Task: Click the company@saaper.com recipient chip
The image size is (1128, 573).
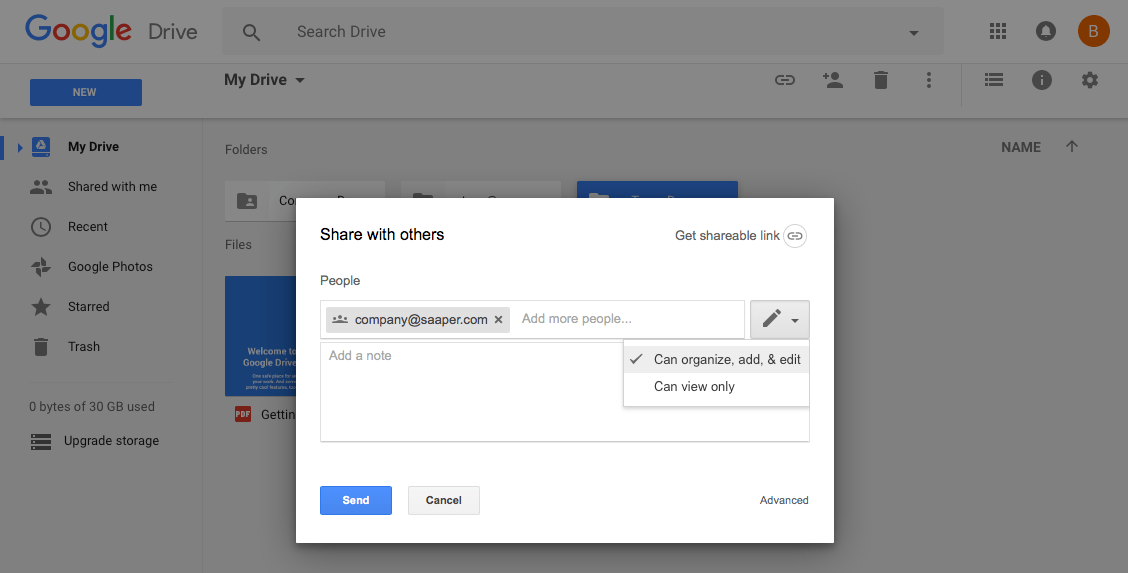Action: point(417,320)
